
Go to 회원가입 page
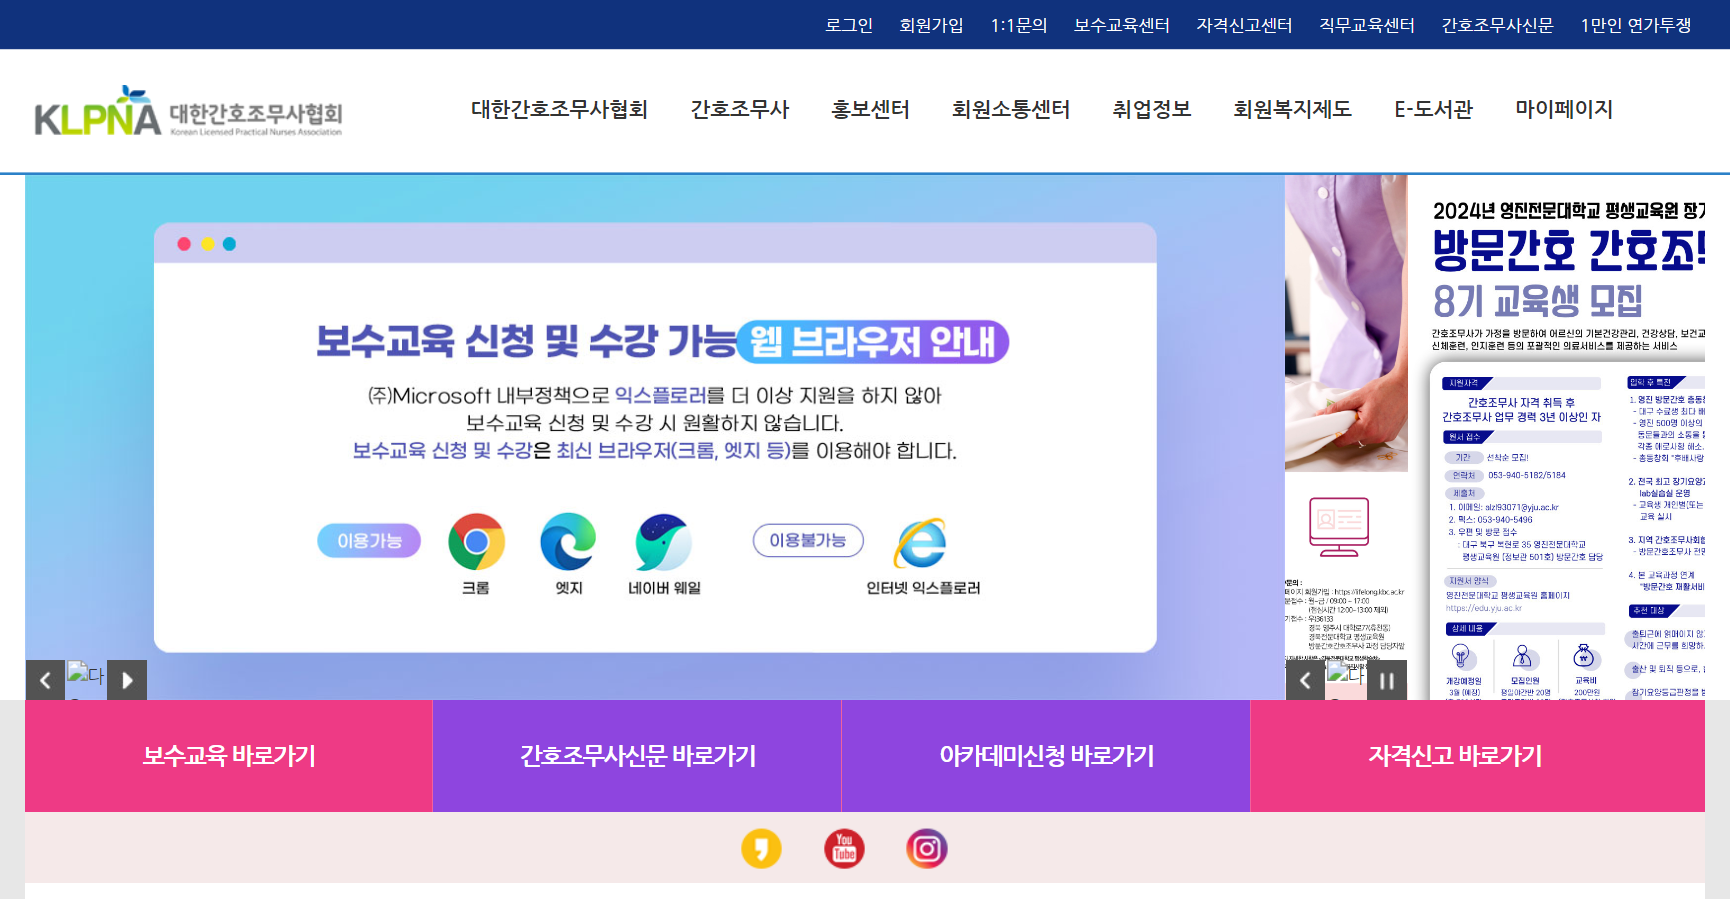point(931,25)
